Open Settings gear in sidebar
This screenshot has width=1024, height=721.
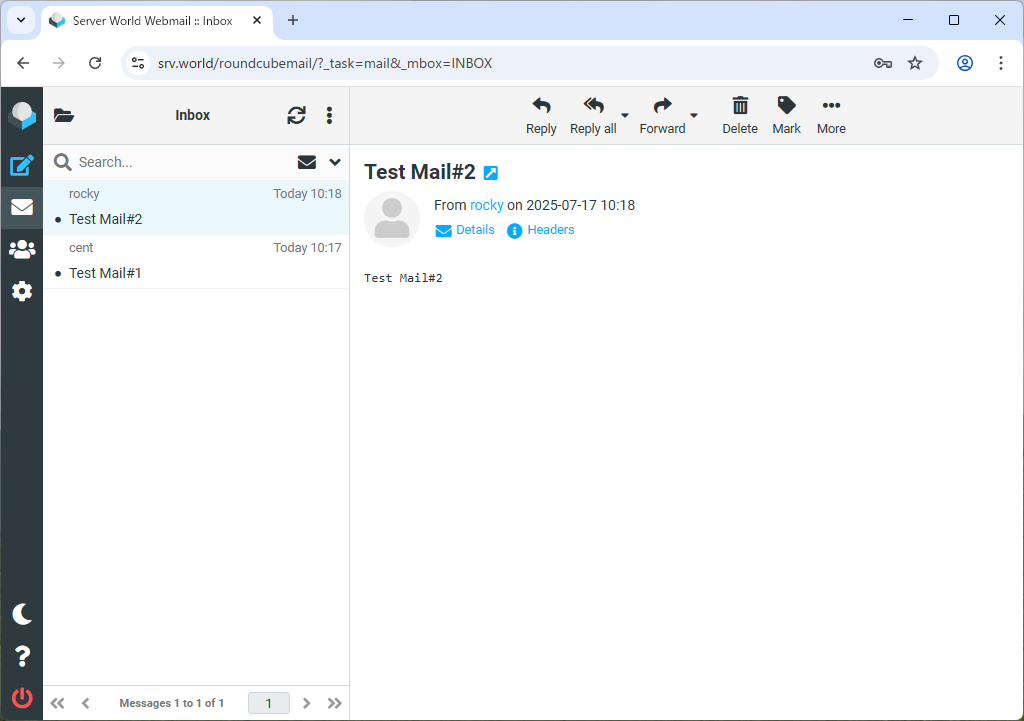click(x=21, y=291)
